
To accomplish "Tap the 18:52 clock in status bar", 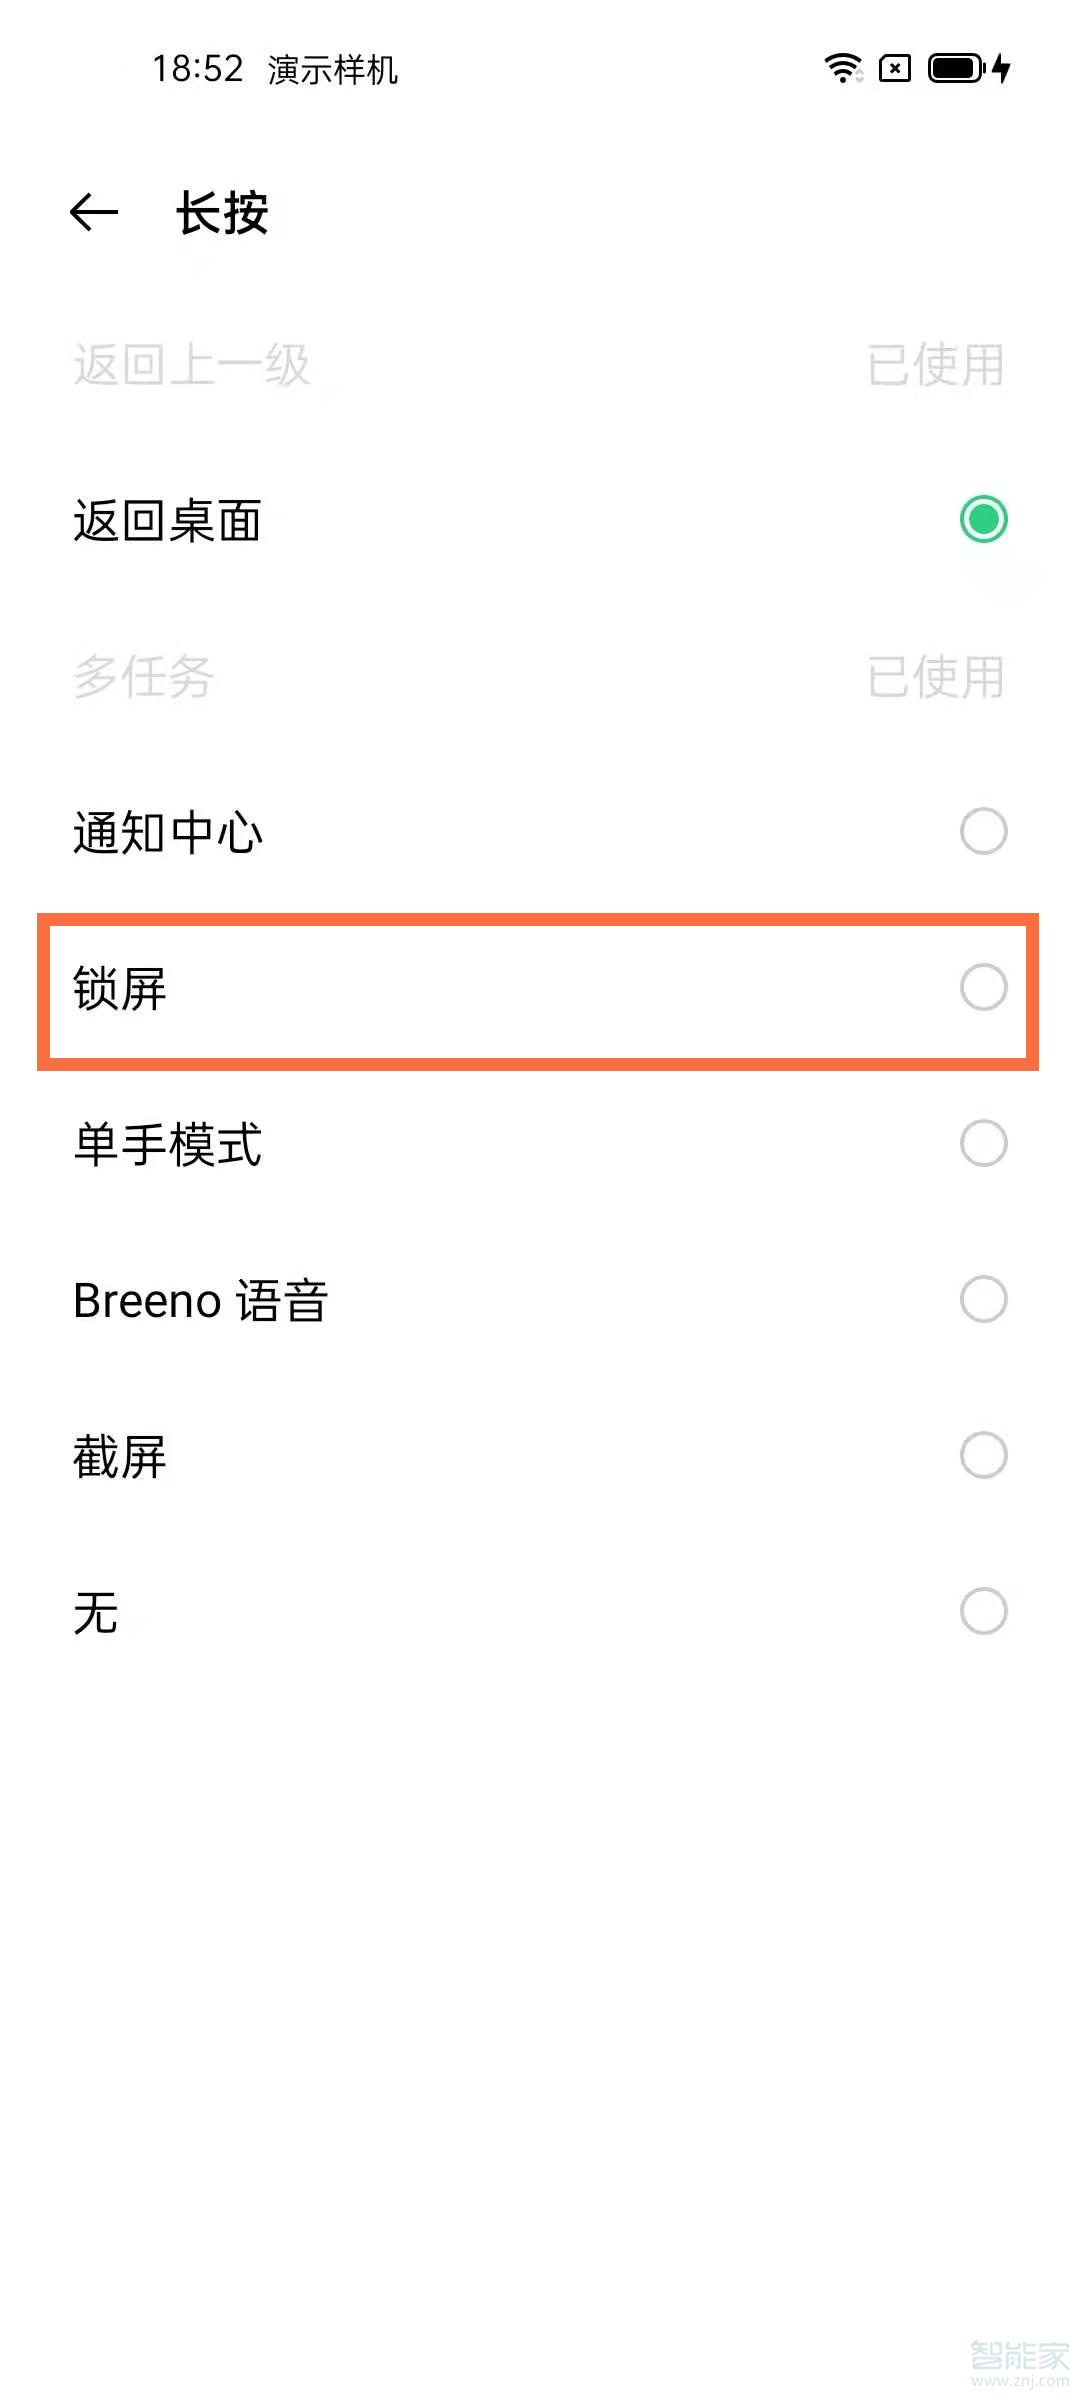I will [x=197, y=69].
